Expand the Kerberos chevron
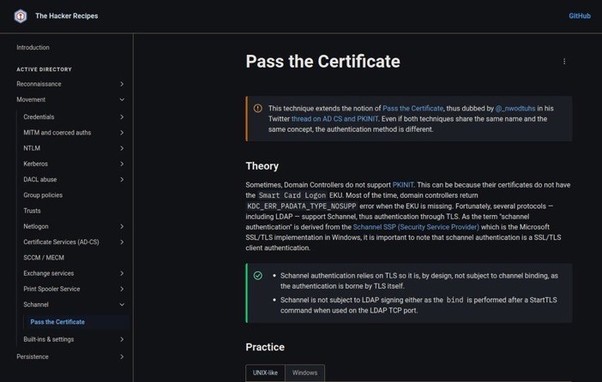The width and height of the screenshot is (602, 382). click(122, 164)
